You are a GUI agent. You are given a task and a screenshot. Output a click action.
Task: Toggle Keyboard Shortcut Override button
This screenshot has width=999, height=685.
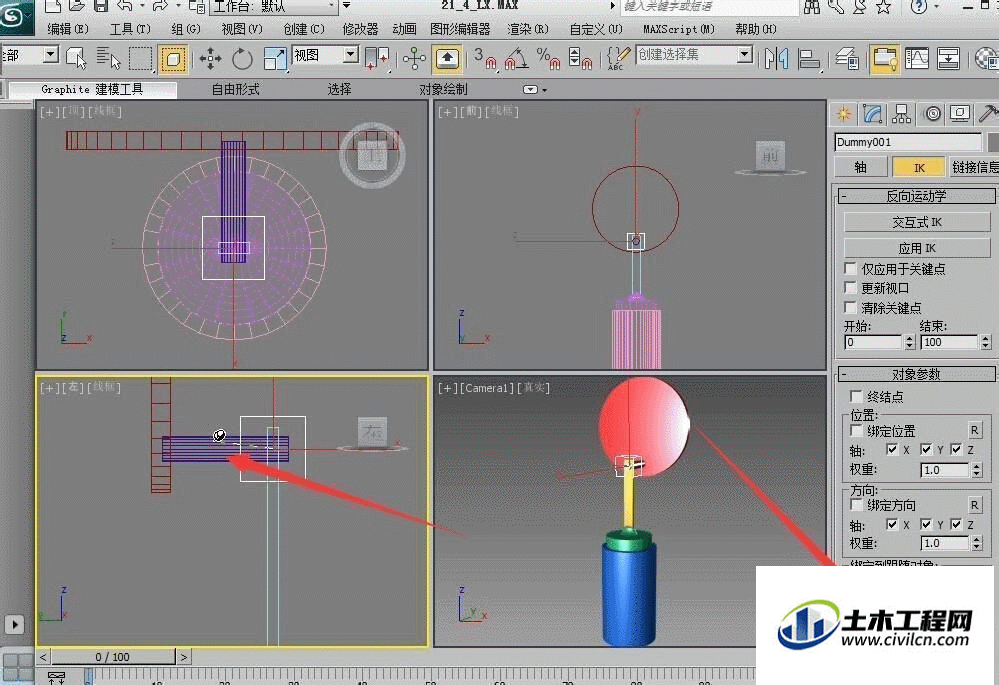click(447, 59)
